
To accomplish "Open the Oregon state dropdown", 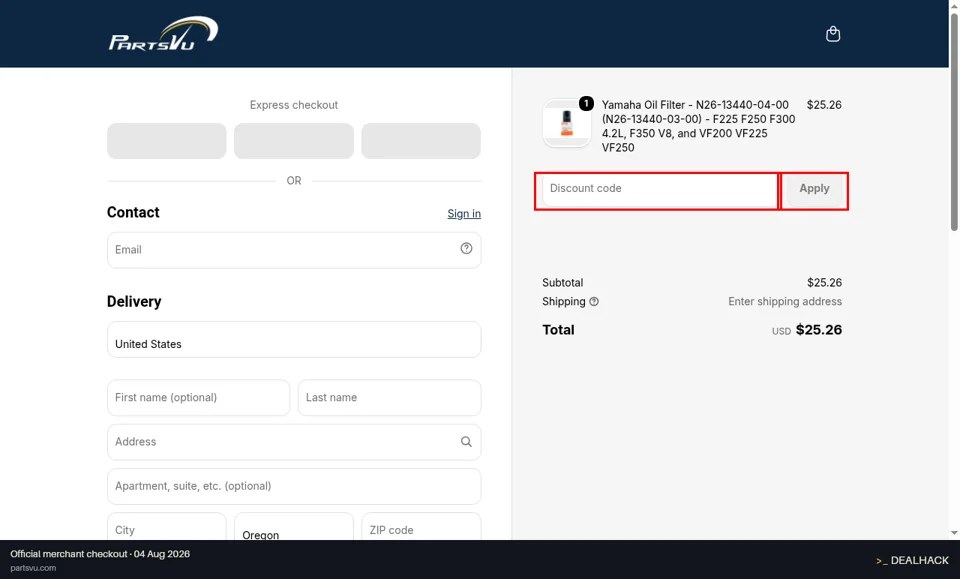I will pos(294,527).
